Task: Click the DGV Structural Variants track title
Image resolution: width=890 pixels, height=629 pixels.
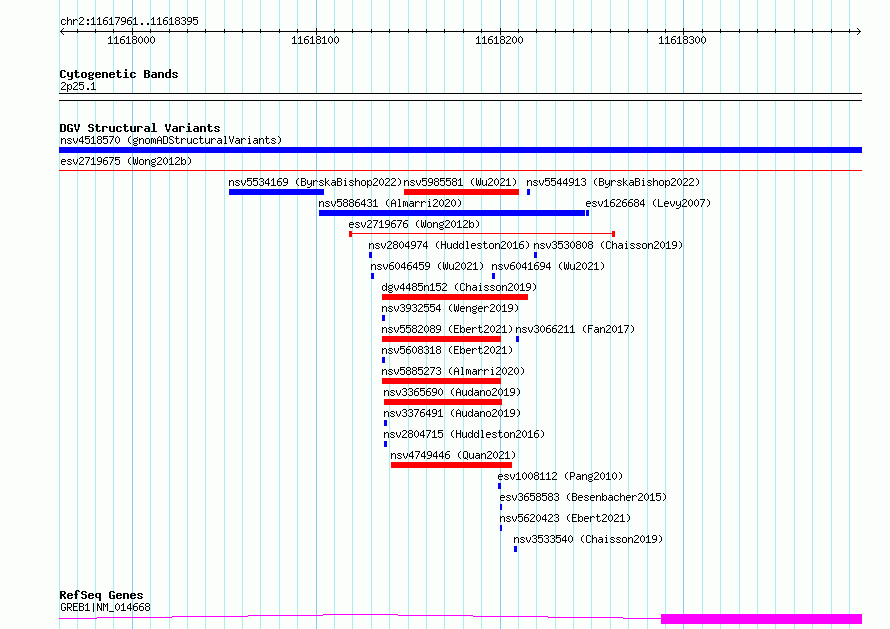Action: (140, 128)
